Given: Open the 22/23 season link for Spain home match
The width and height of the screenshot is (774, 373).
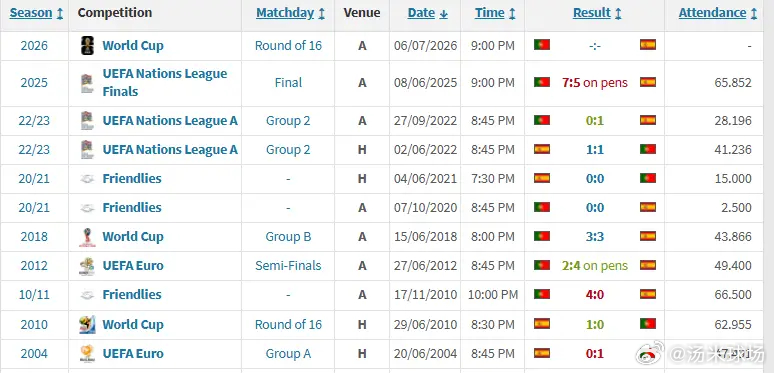Looking at the screenshot, I should pyautogui.click(x=34, y=149).
